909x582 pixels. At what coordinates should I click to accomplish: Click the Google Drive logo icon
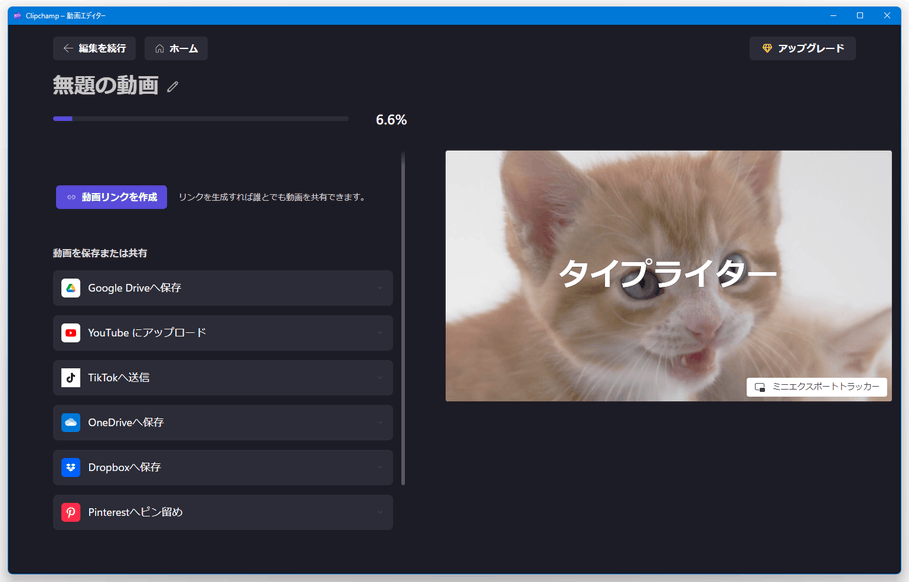pyautogui.click(x=71, y=288)
